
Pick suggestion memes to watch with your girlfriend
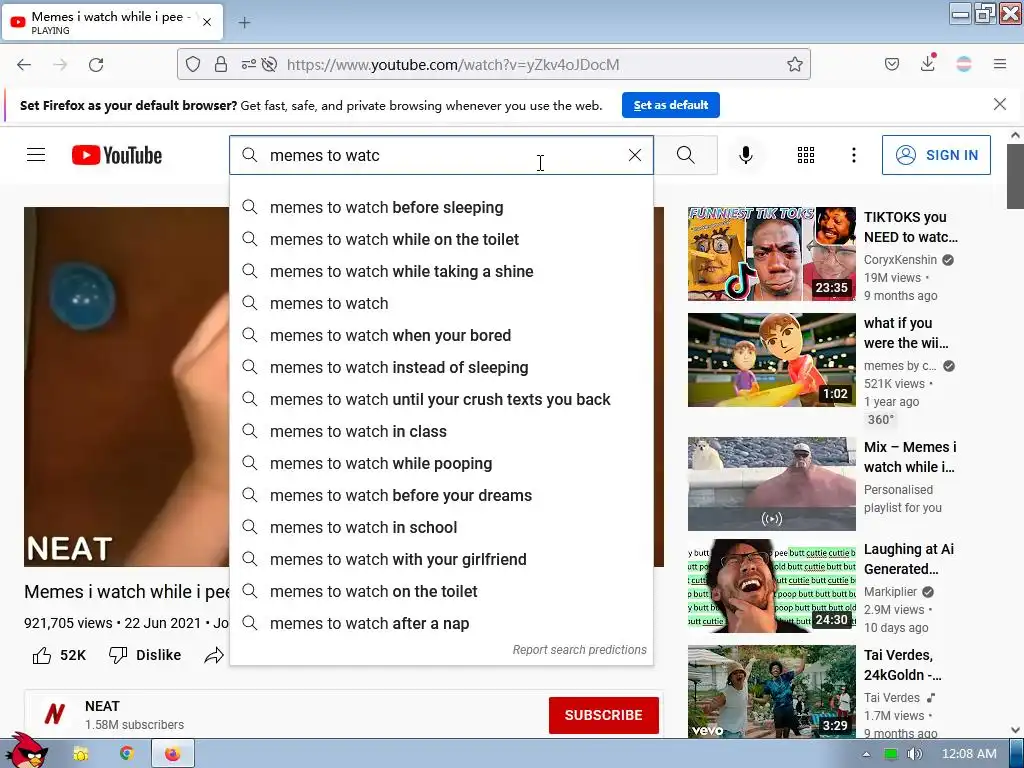click(441, 559)
